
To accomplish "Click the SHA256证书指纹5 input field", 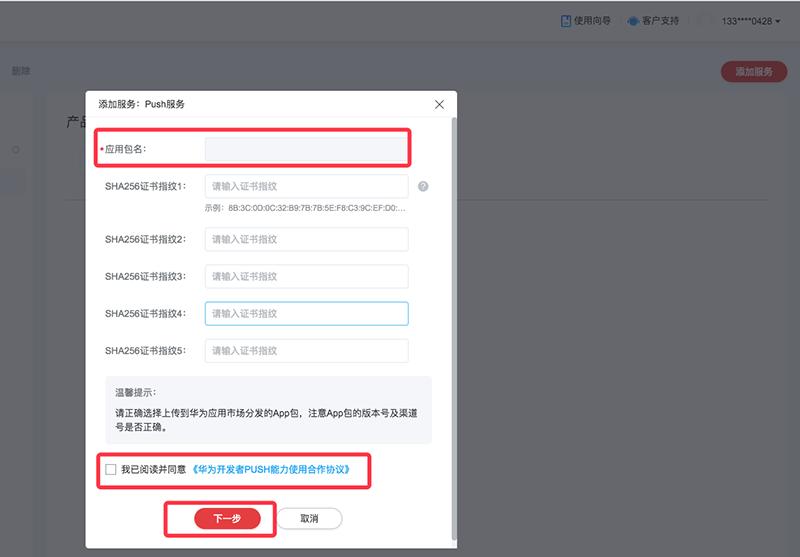I will point(306,351).
